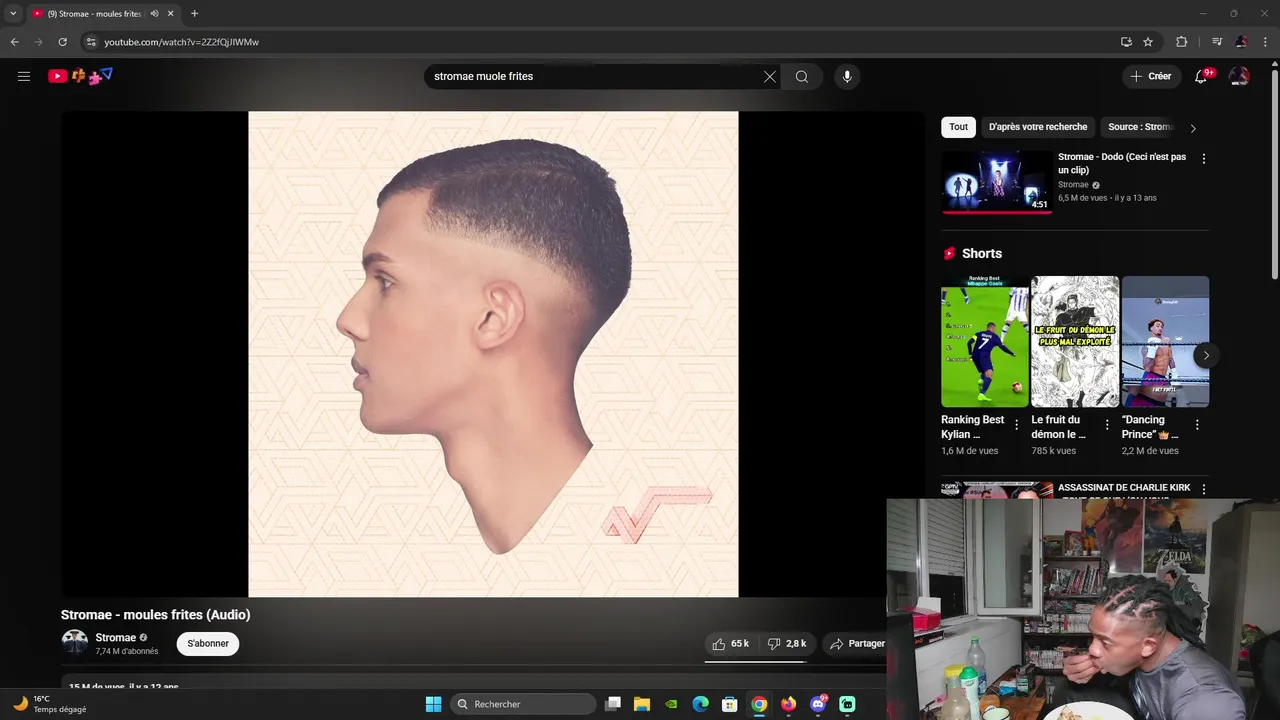Viewport: 1280px width, 720px height.
Task: Dislike the video showing 2,8 k
Action: [786, 644]
